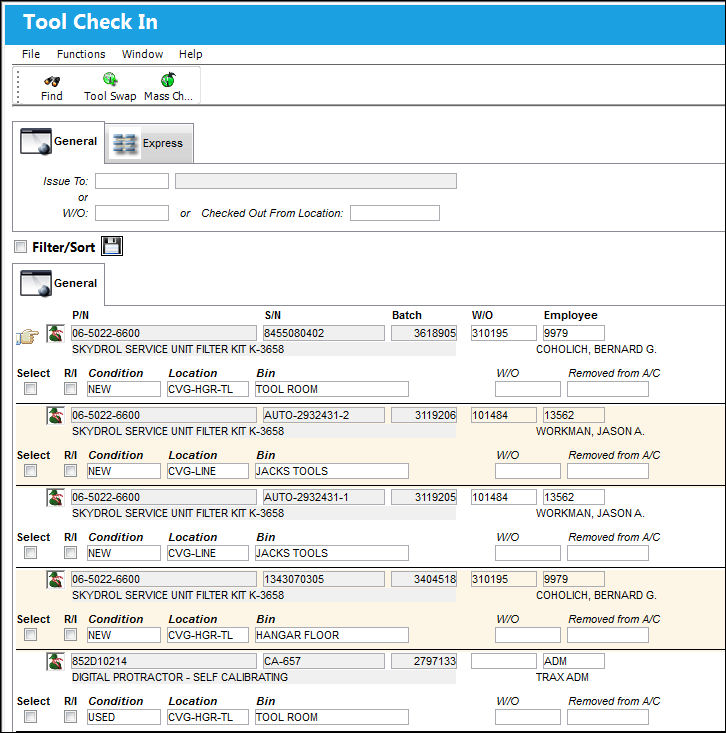This screenshot has width=726, height=733.
Task: Click the toolbar grip handle dots
Action: pos(18,86)
